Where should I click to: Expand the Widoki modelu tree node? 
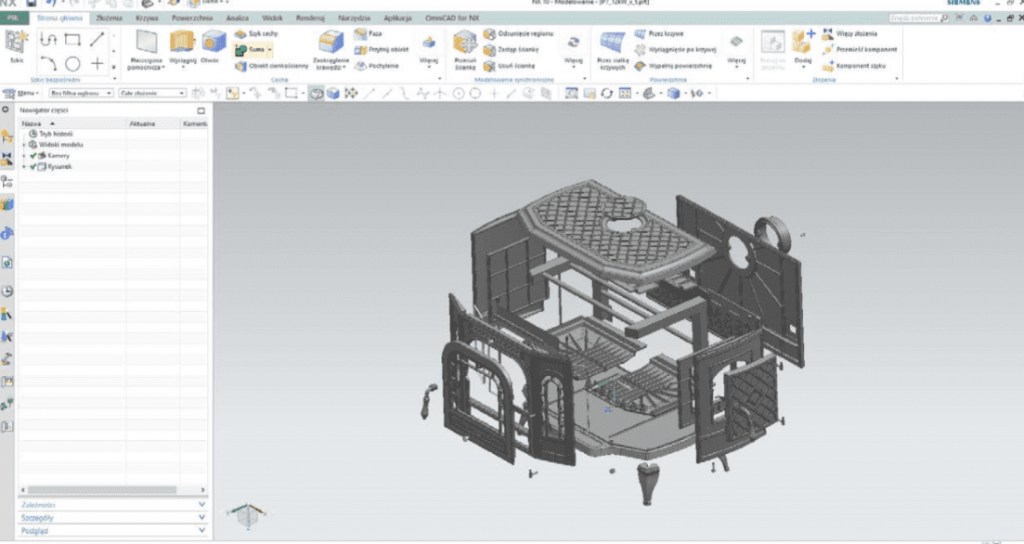24,145
